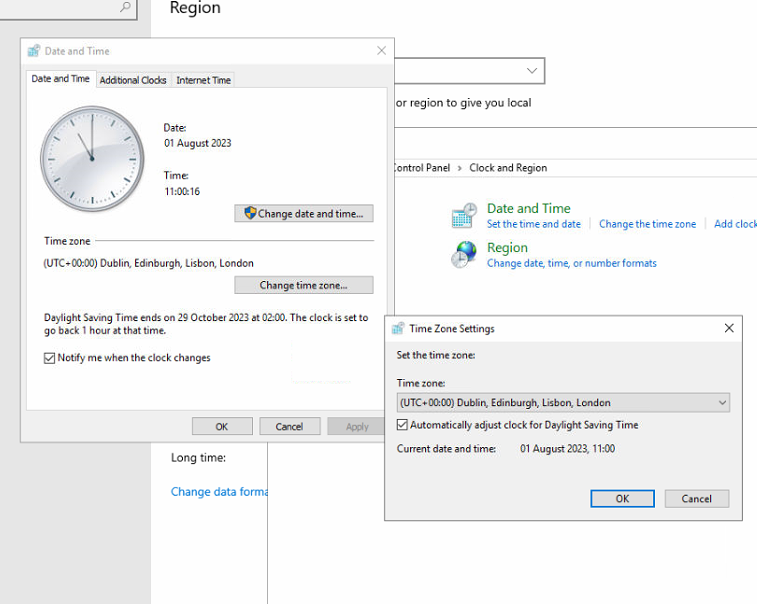Close the Time Zone Settings dialog
This screenshot has height=604, width=757.
(x=728, y=328)
